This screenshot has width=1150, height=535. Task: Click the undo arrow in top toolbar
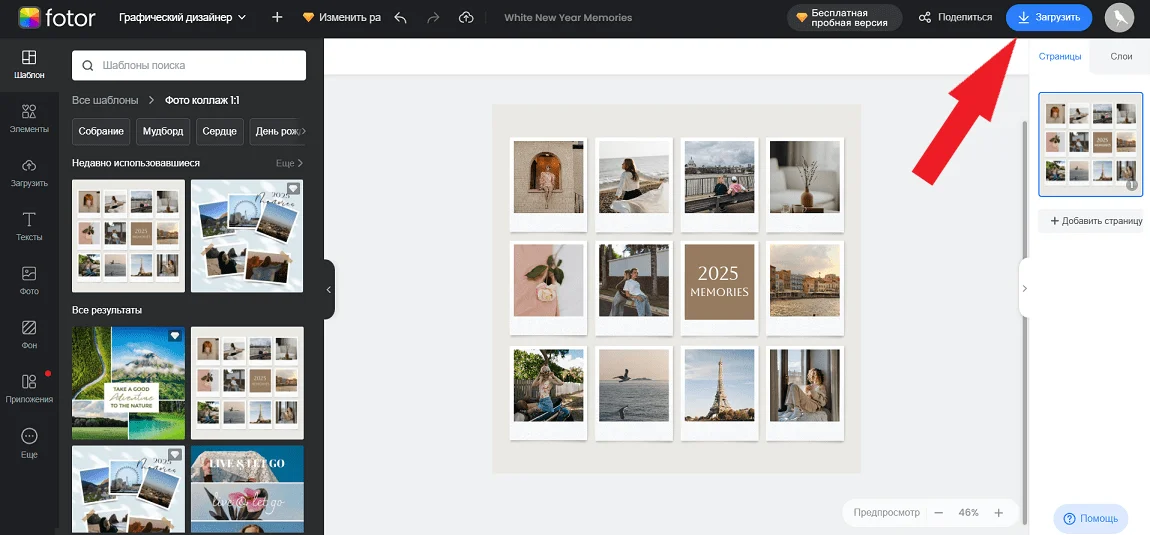tap(401, 18)
